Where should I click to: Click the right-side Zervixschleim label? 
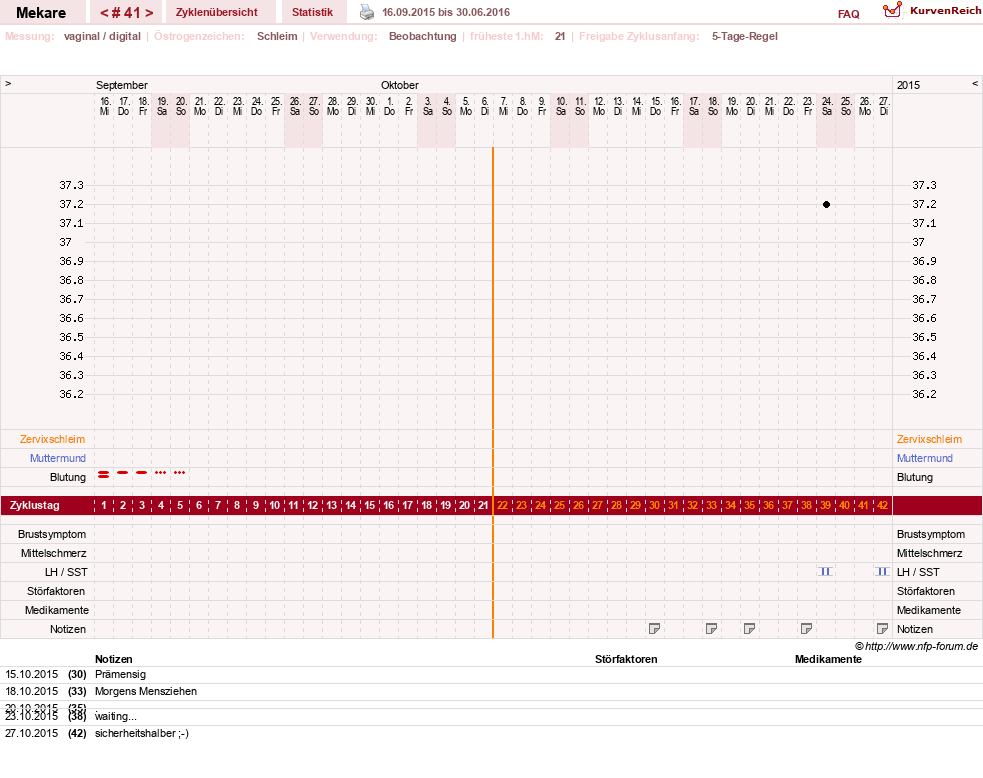(929, 439)
